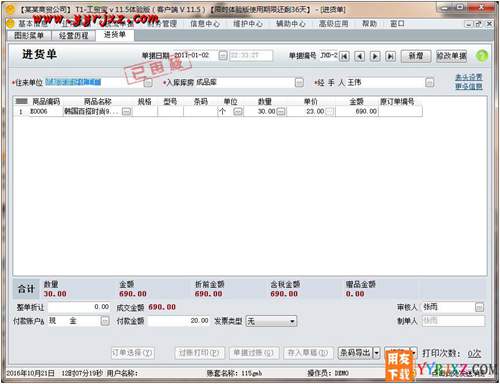This screenshot has width=500, height=384.
Task: Open the 高级应用 menu
Action: pyautogui.click(x=333, y=24)
